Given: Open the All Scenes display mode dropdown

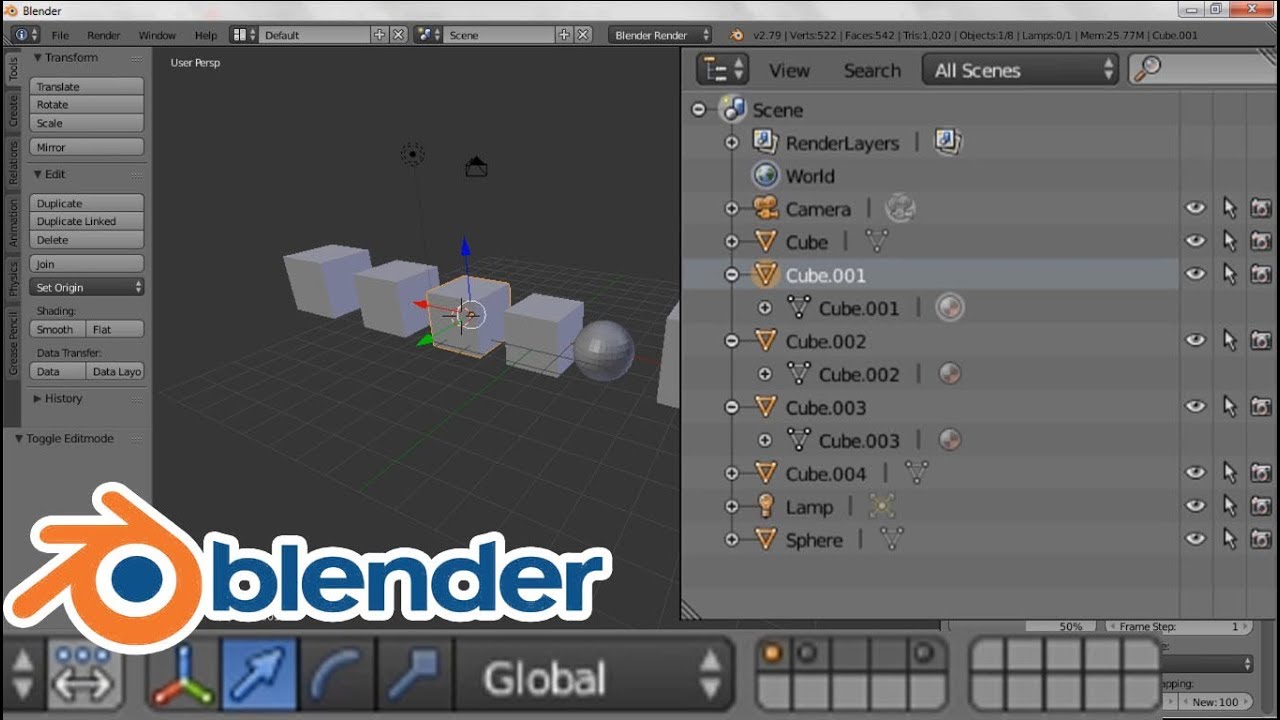Looking at the screenshot, I should click(1020, 70).
